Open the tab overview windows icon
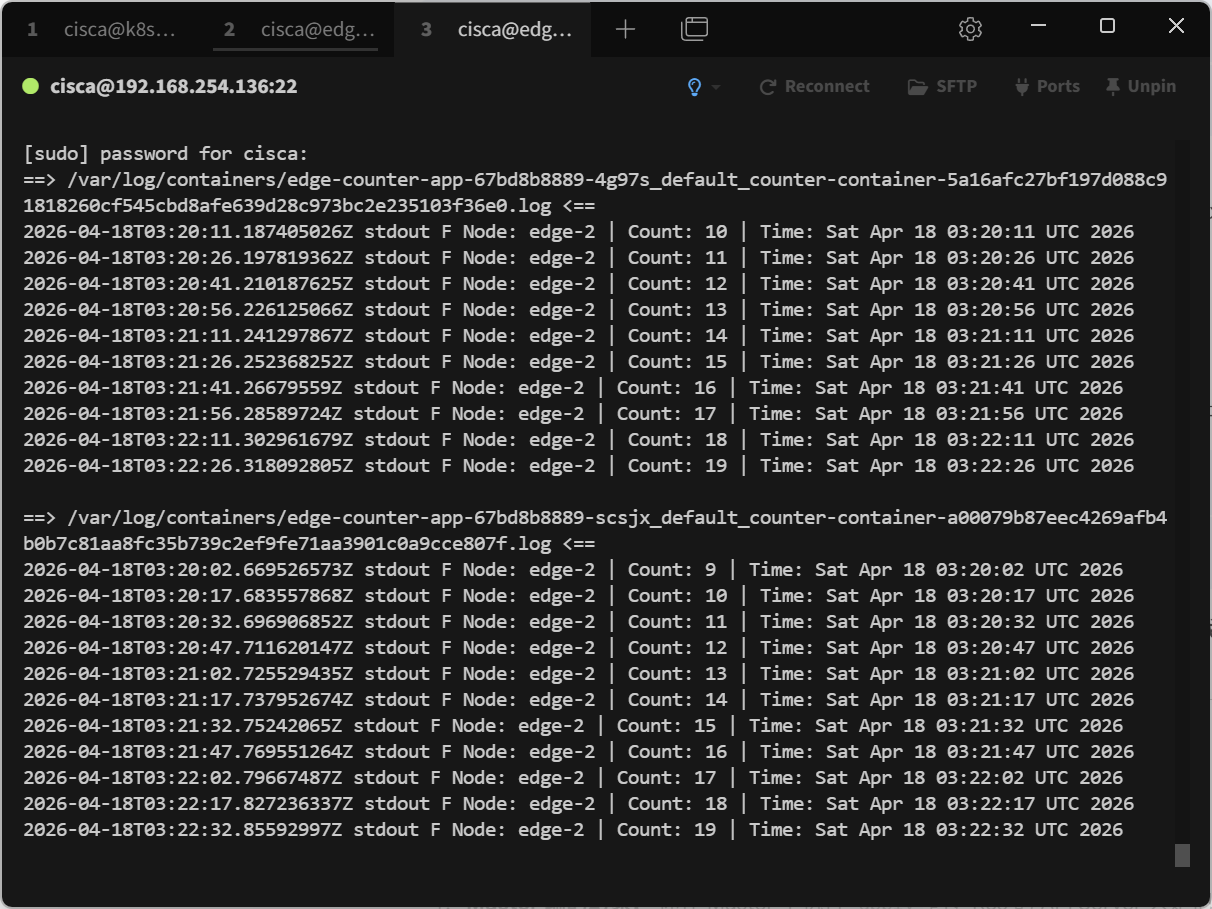1212x909 pixels. tap(694, 30)
